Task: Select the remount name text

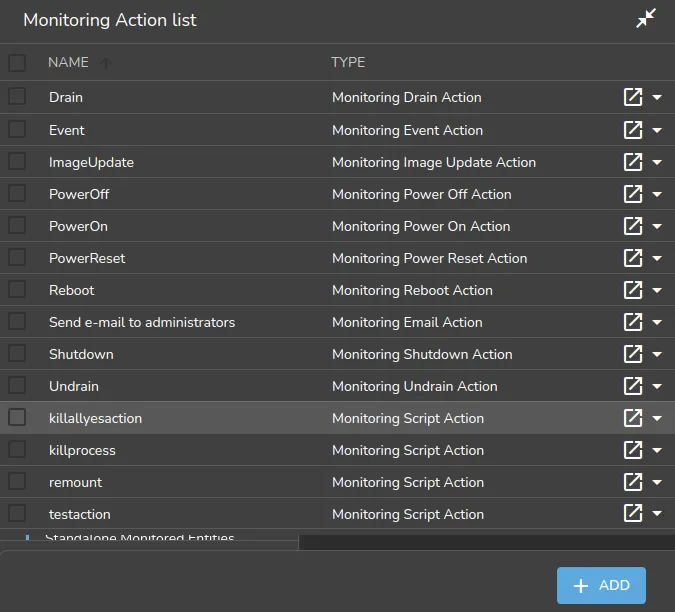Action: pos(75,482)
